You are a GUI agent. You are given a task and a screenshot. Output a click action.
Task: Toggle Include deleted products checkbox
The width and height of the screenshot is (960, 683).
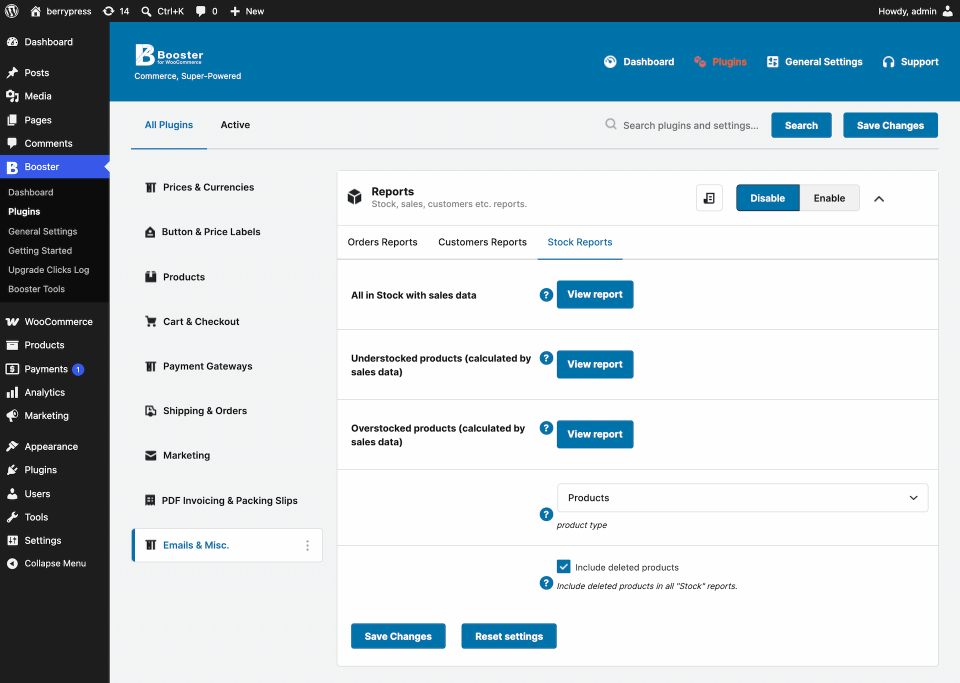(563, 567)
